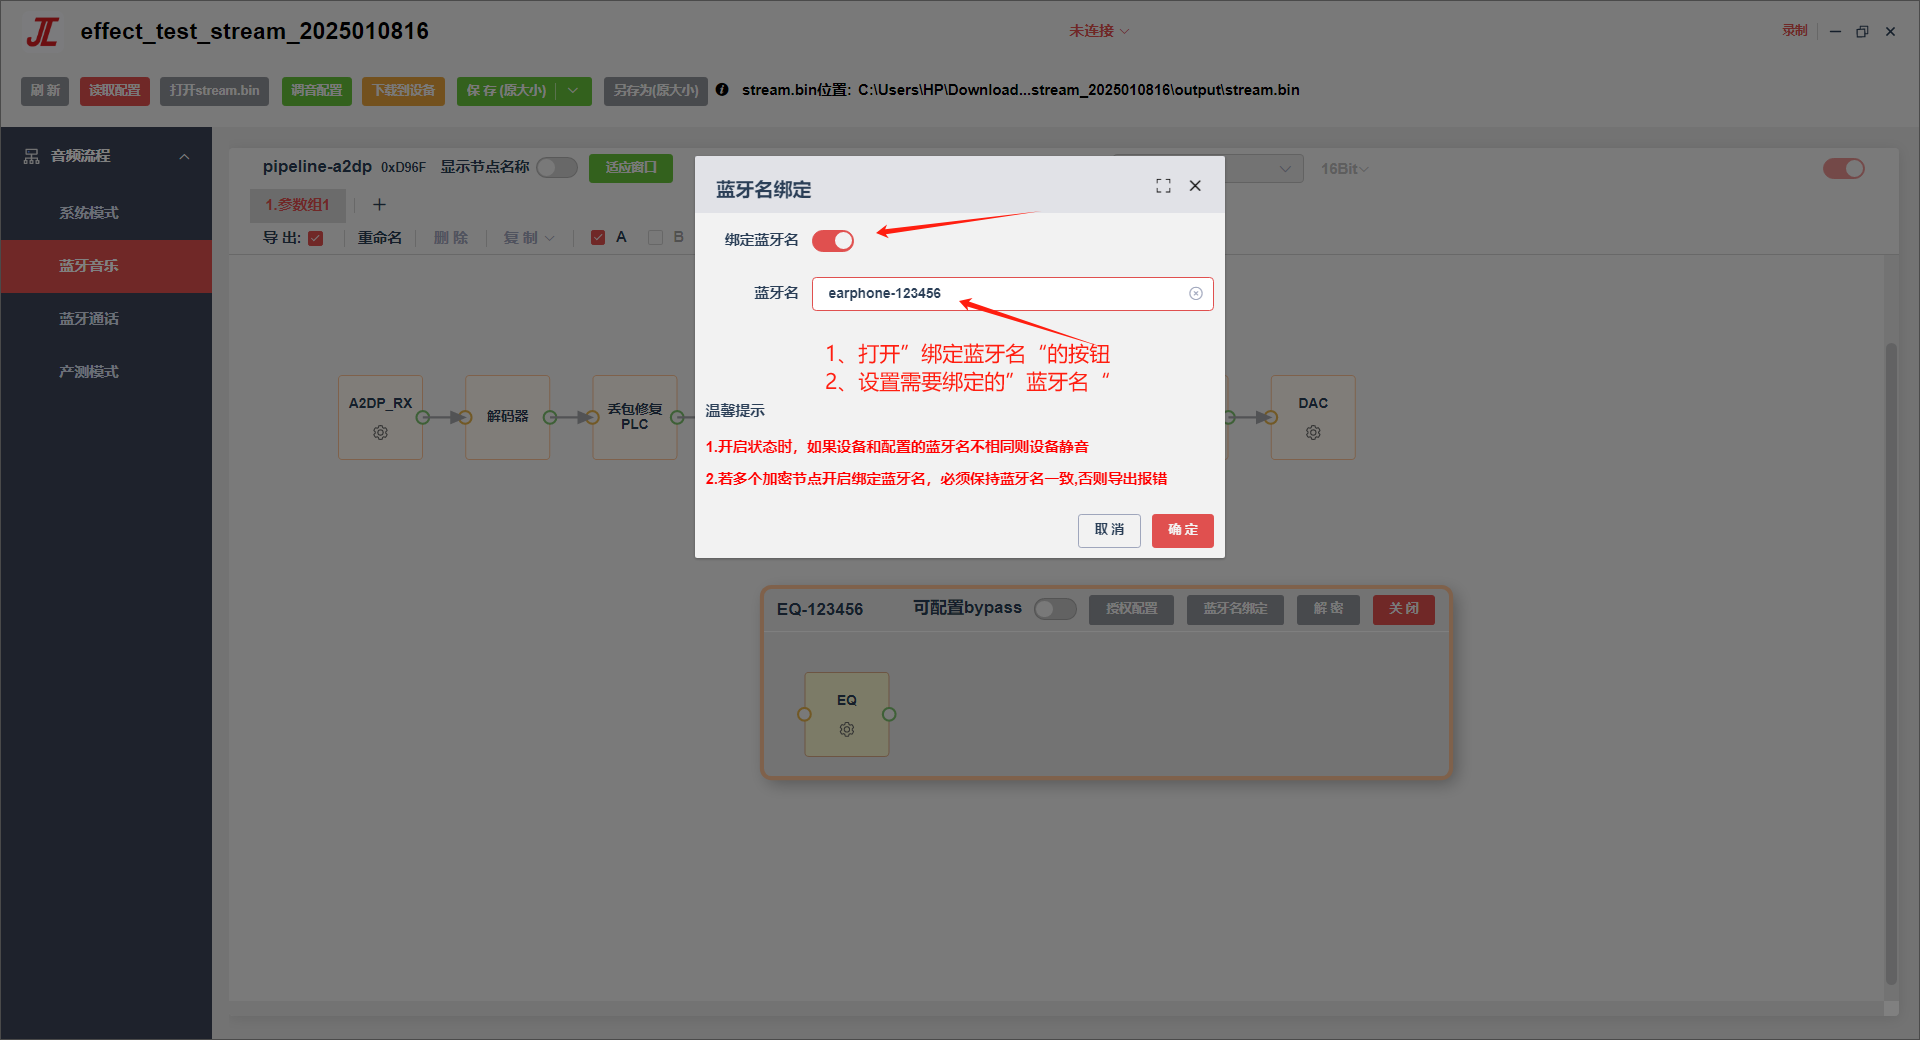Clear the Bluetooth name input field

coord(1195,294)
